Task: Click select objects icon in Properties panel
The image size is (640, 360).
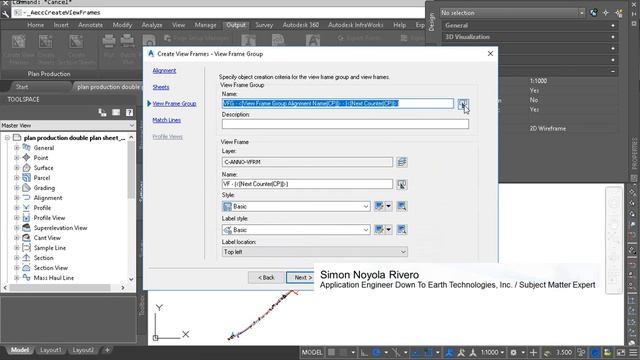Action: [x=606, y=13]
